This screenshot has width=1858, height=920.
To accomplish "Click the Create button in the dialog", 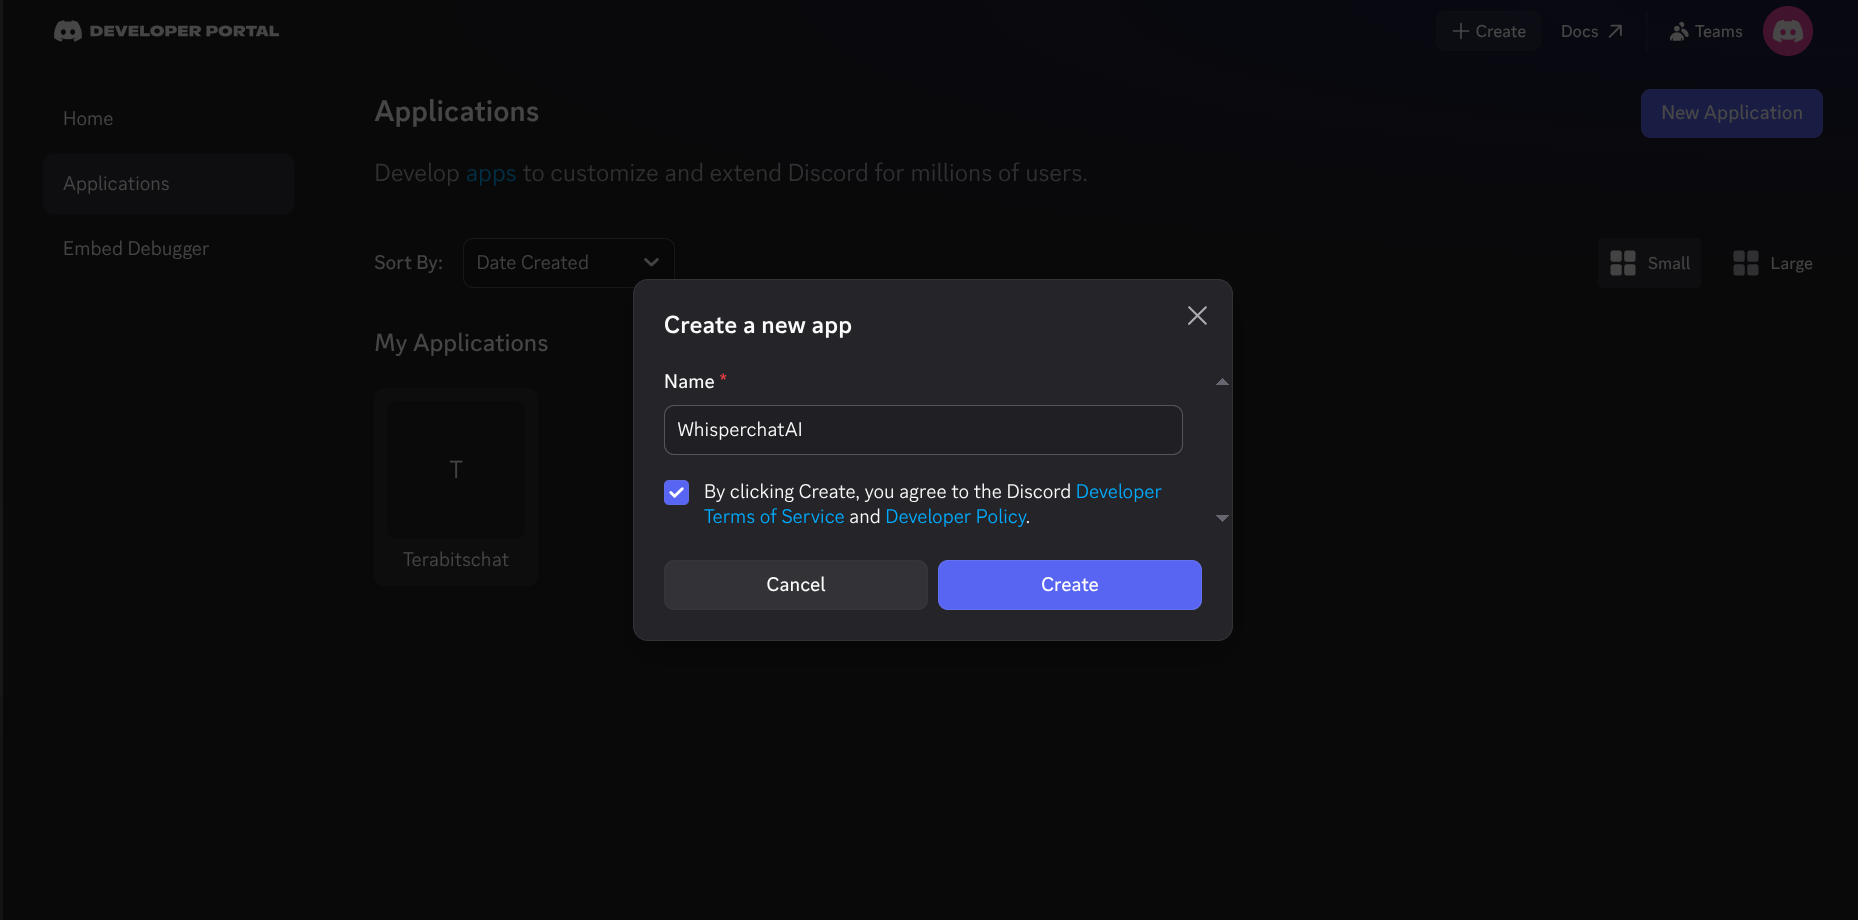I will (1070, 585).
